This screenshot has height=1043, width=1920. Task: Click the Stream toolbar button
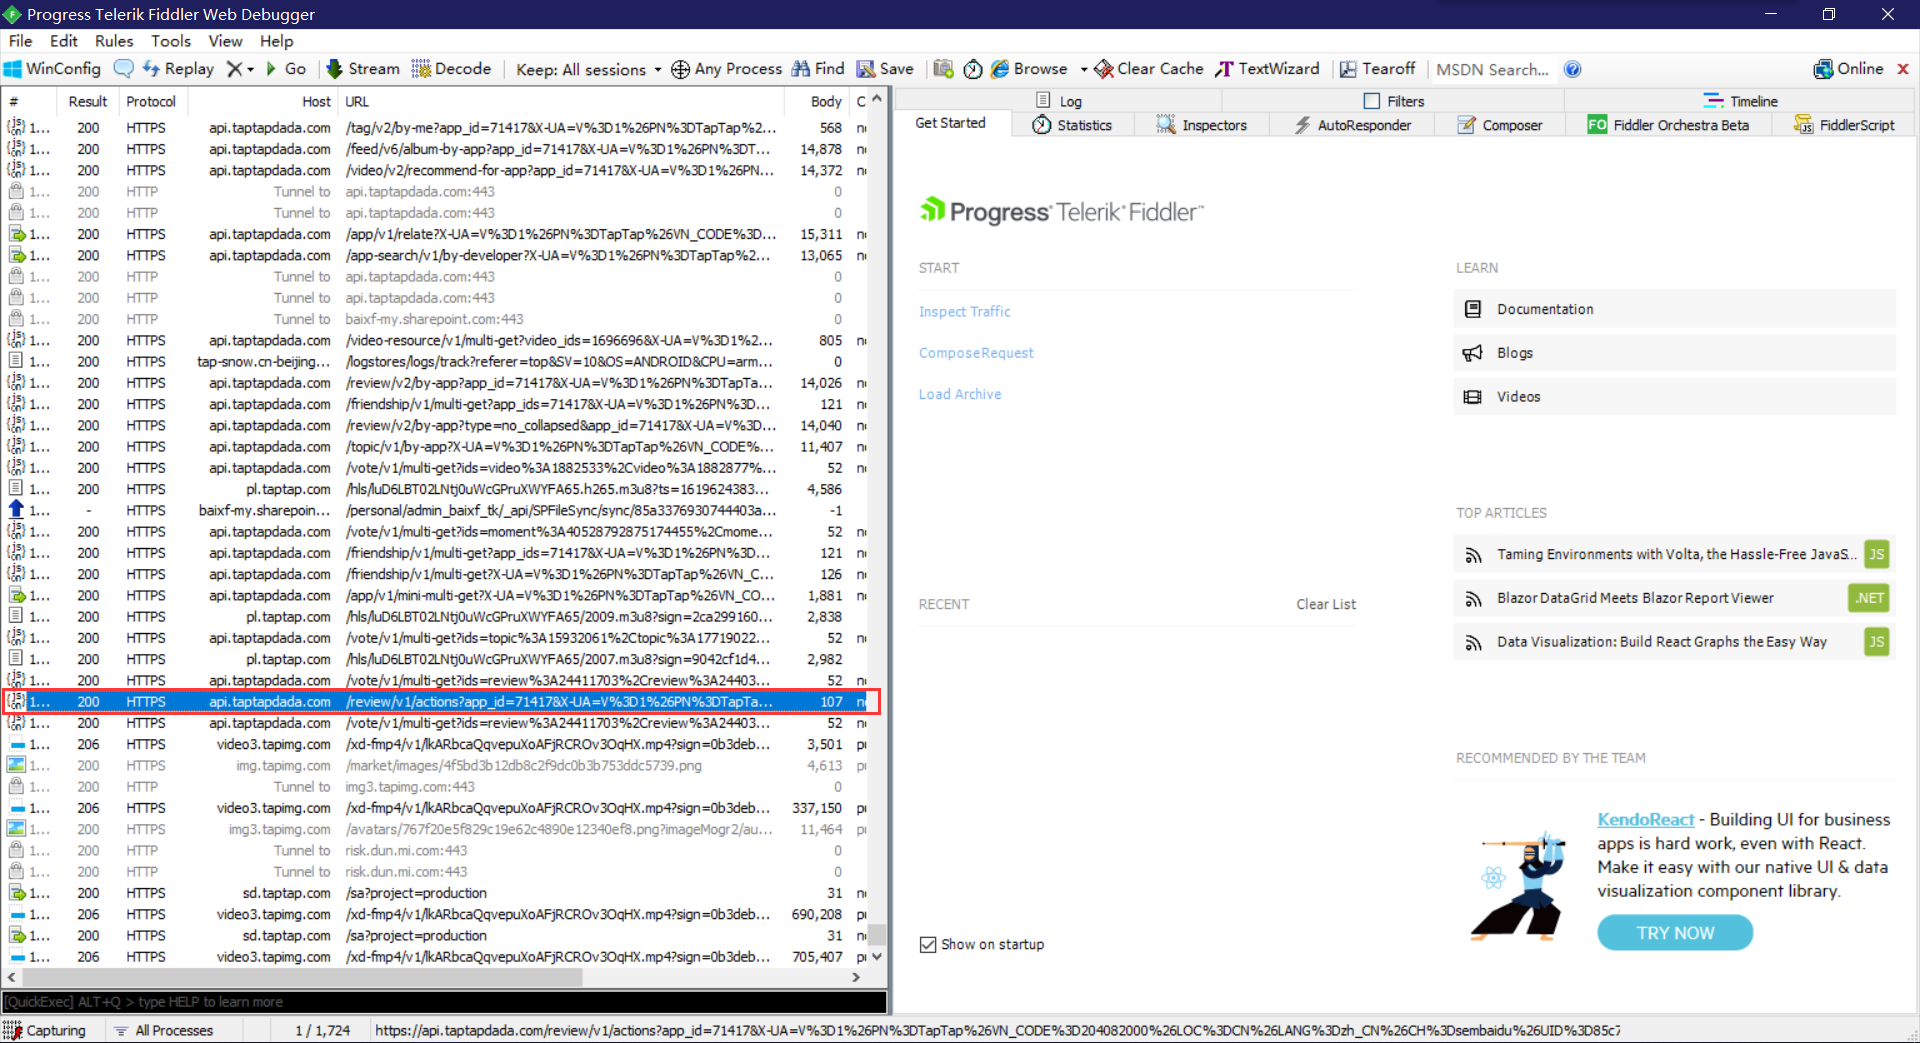click(363, 69)
